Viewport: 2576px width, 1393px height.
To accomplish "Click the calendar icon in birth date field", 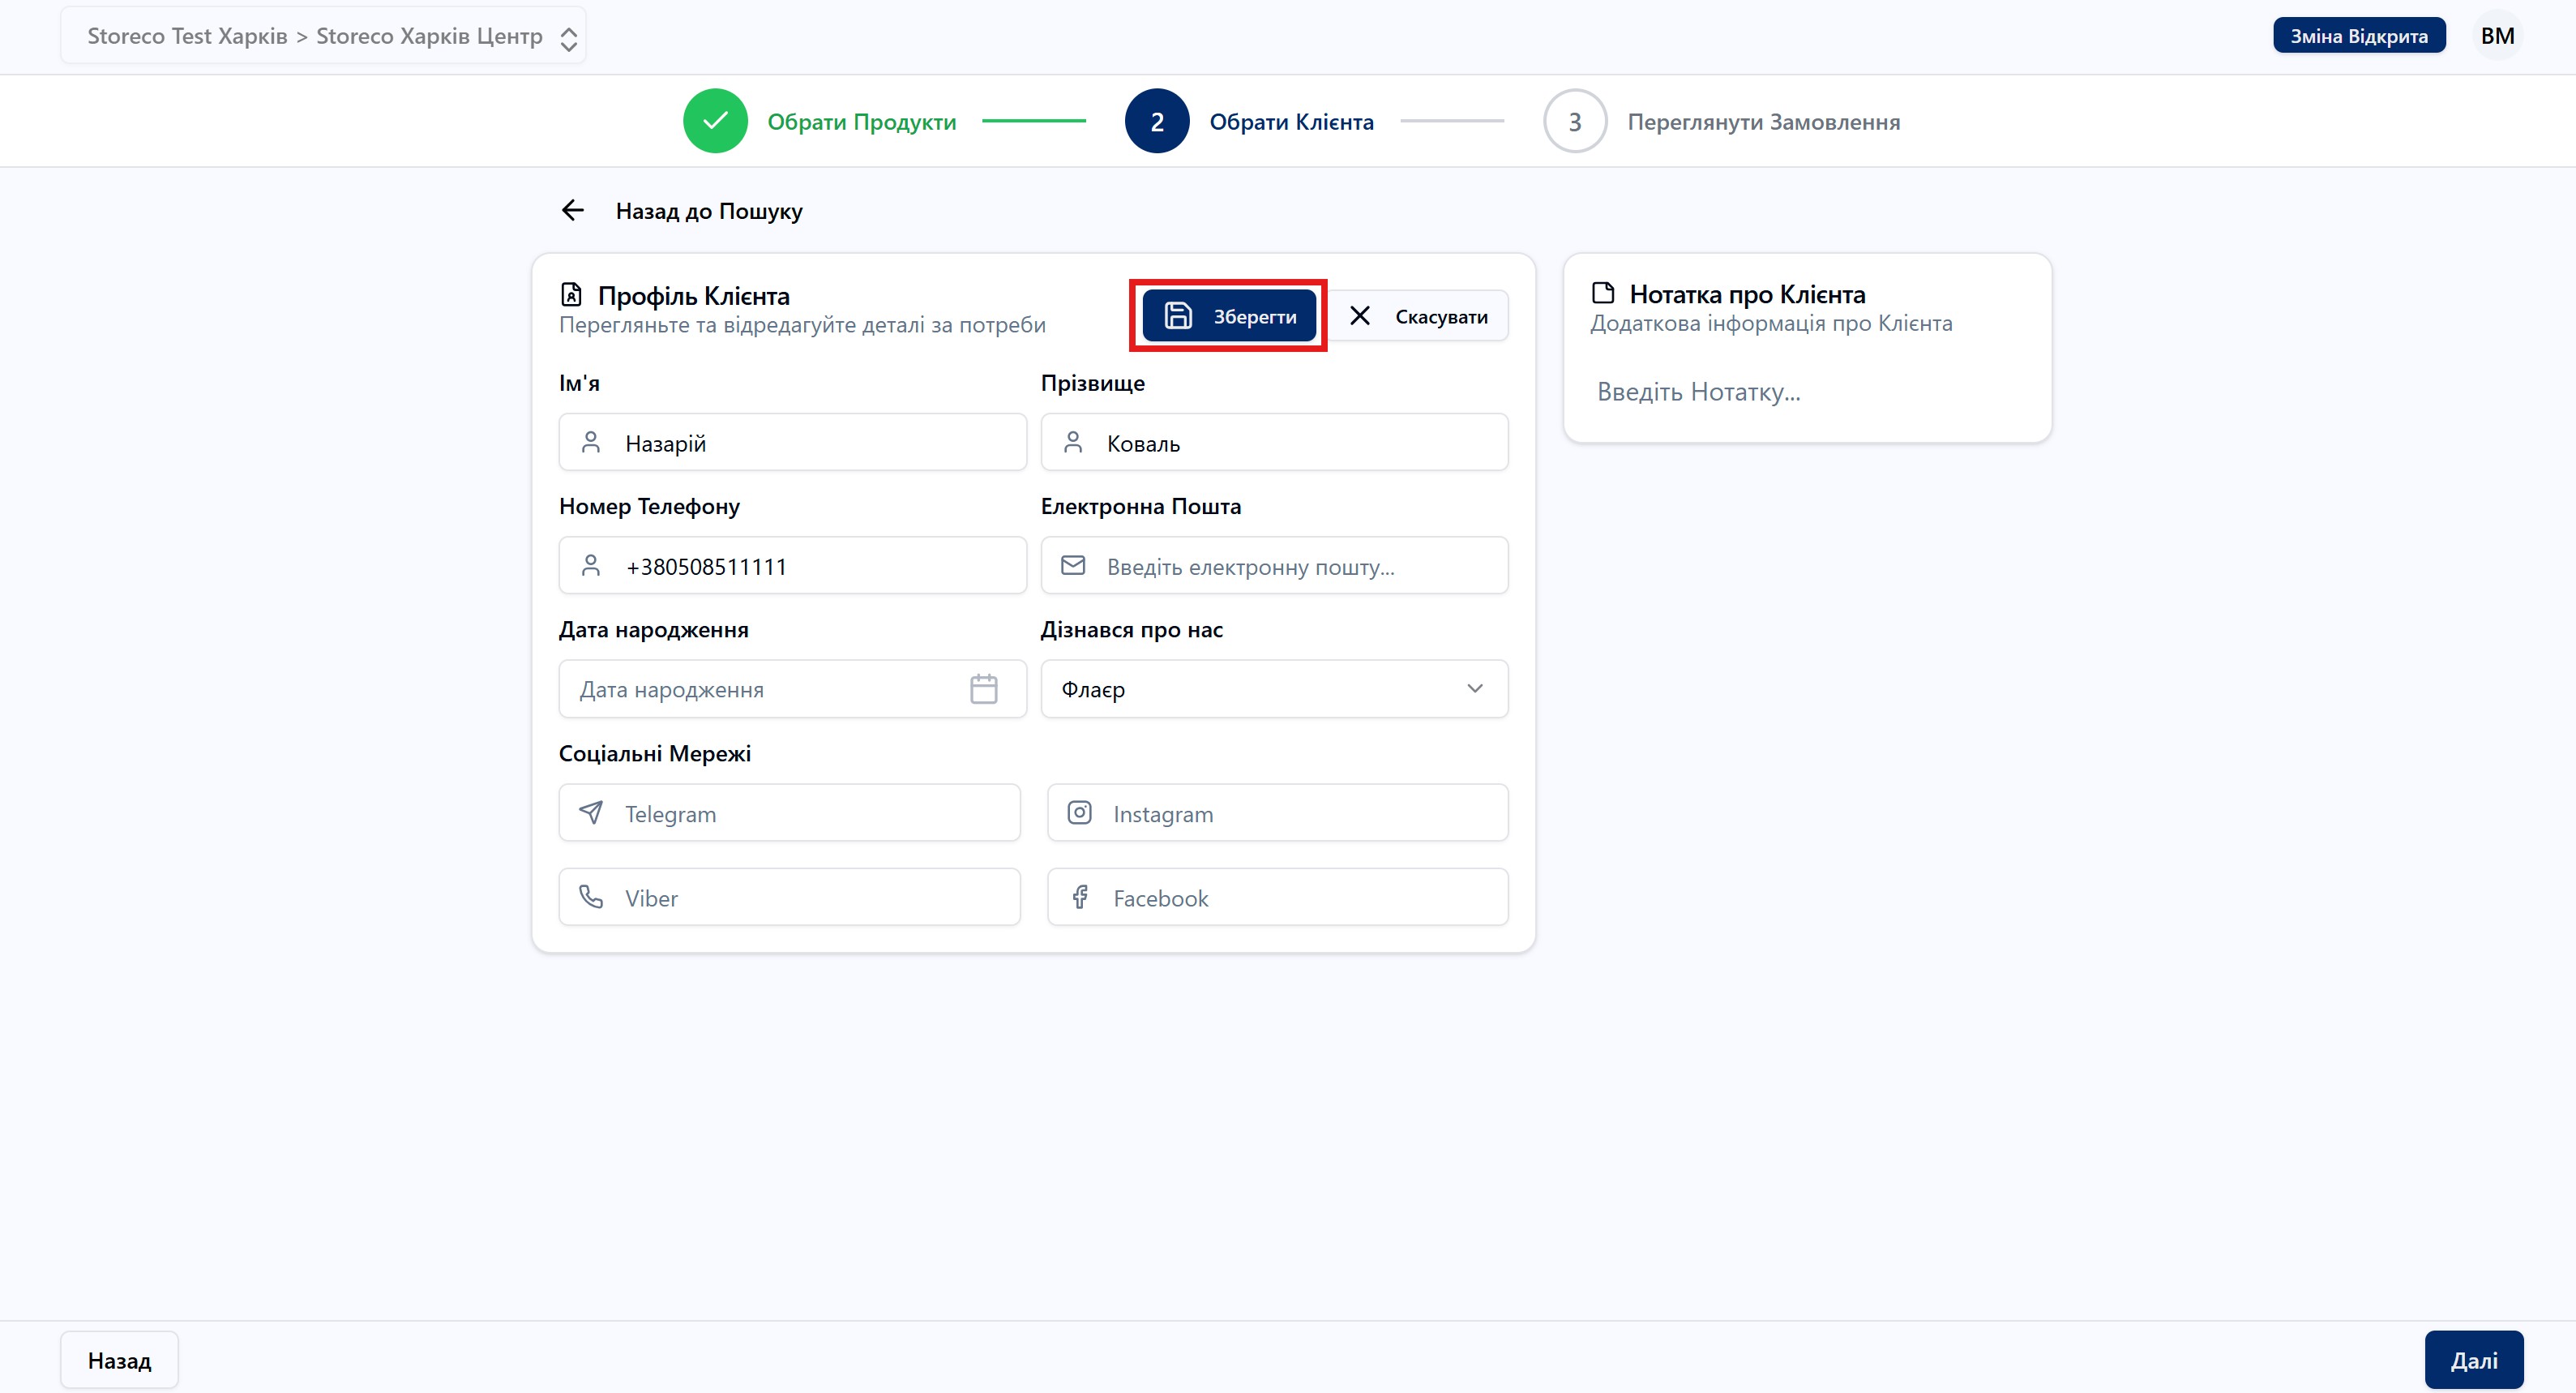I will point(983,689).
